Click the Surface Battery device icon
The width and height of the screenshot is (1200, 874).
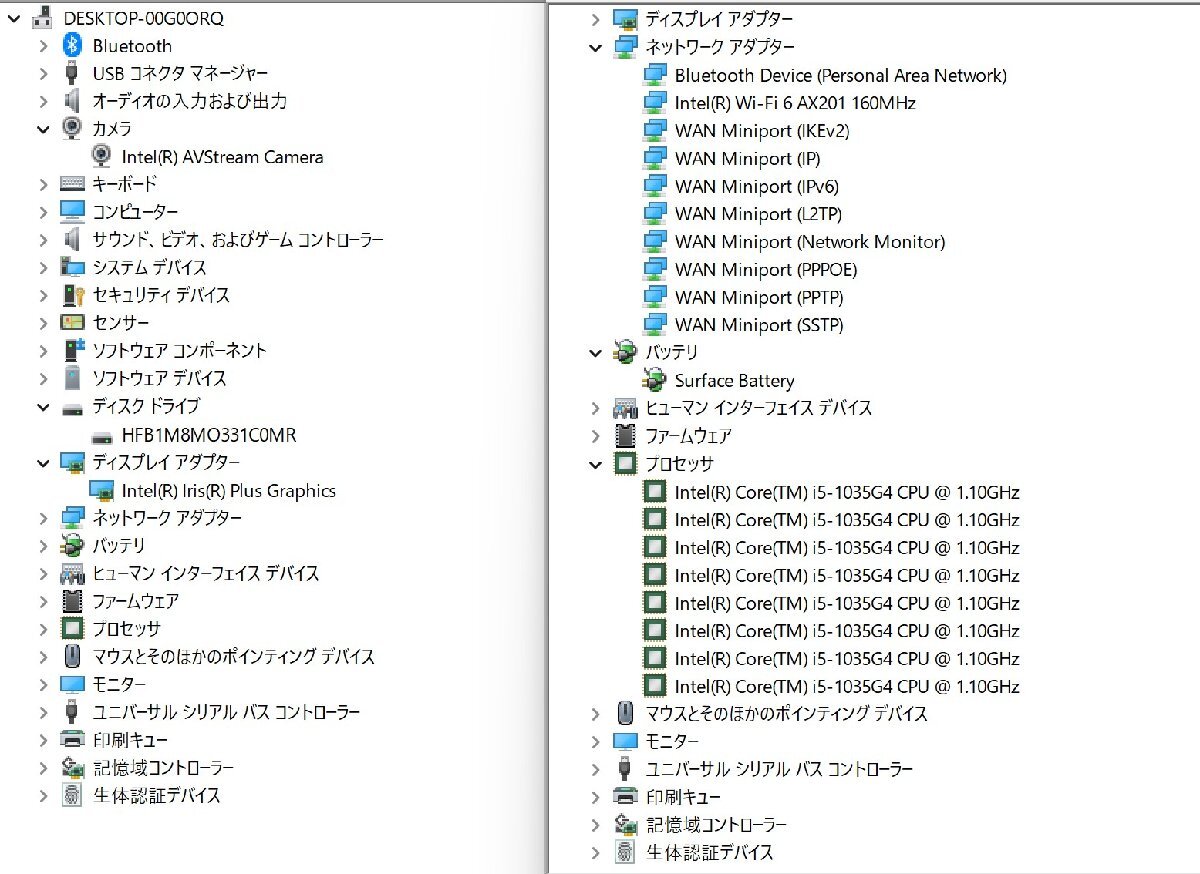point(655,380)
